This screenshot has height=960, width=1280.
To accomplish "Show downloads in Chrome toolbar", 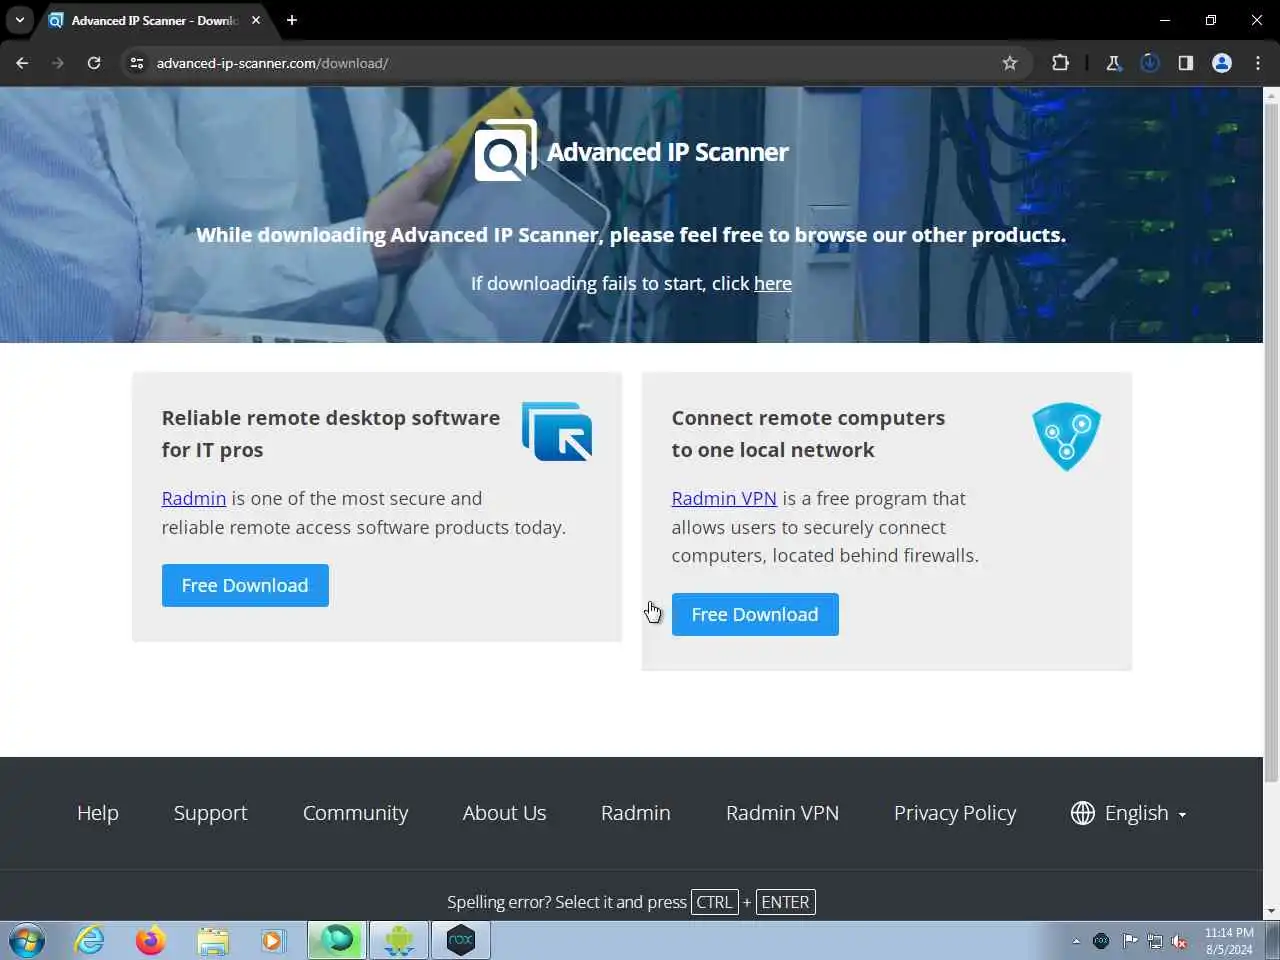I will click(1150, 63).
